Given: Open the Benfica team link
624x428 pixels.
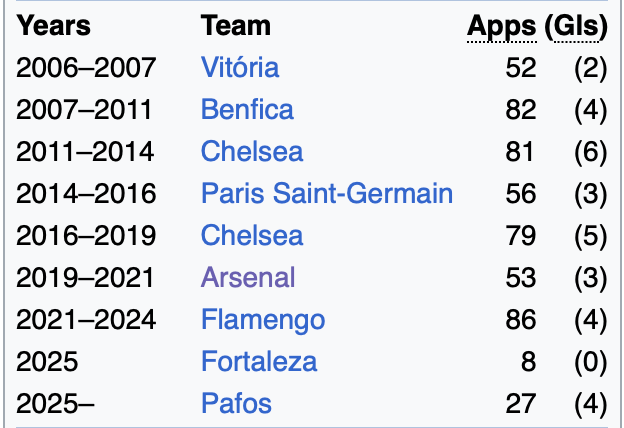Looking at the screenshot, I should coord(247,109).
